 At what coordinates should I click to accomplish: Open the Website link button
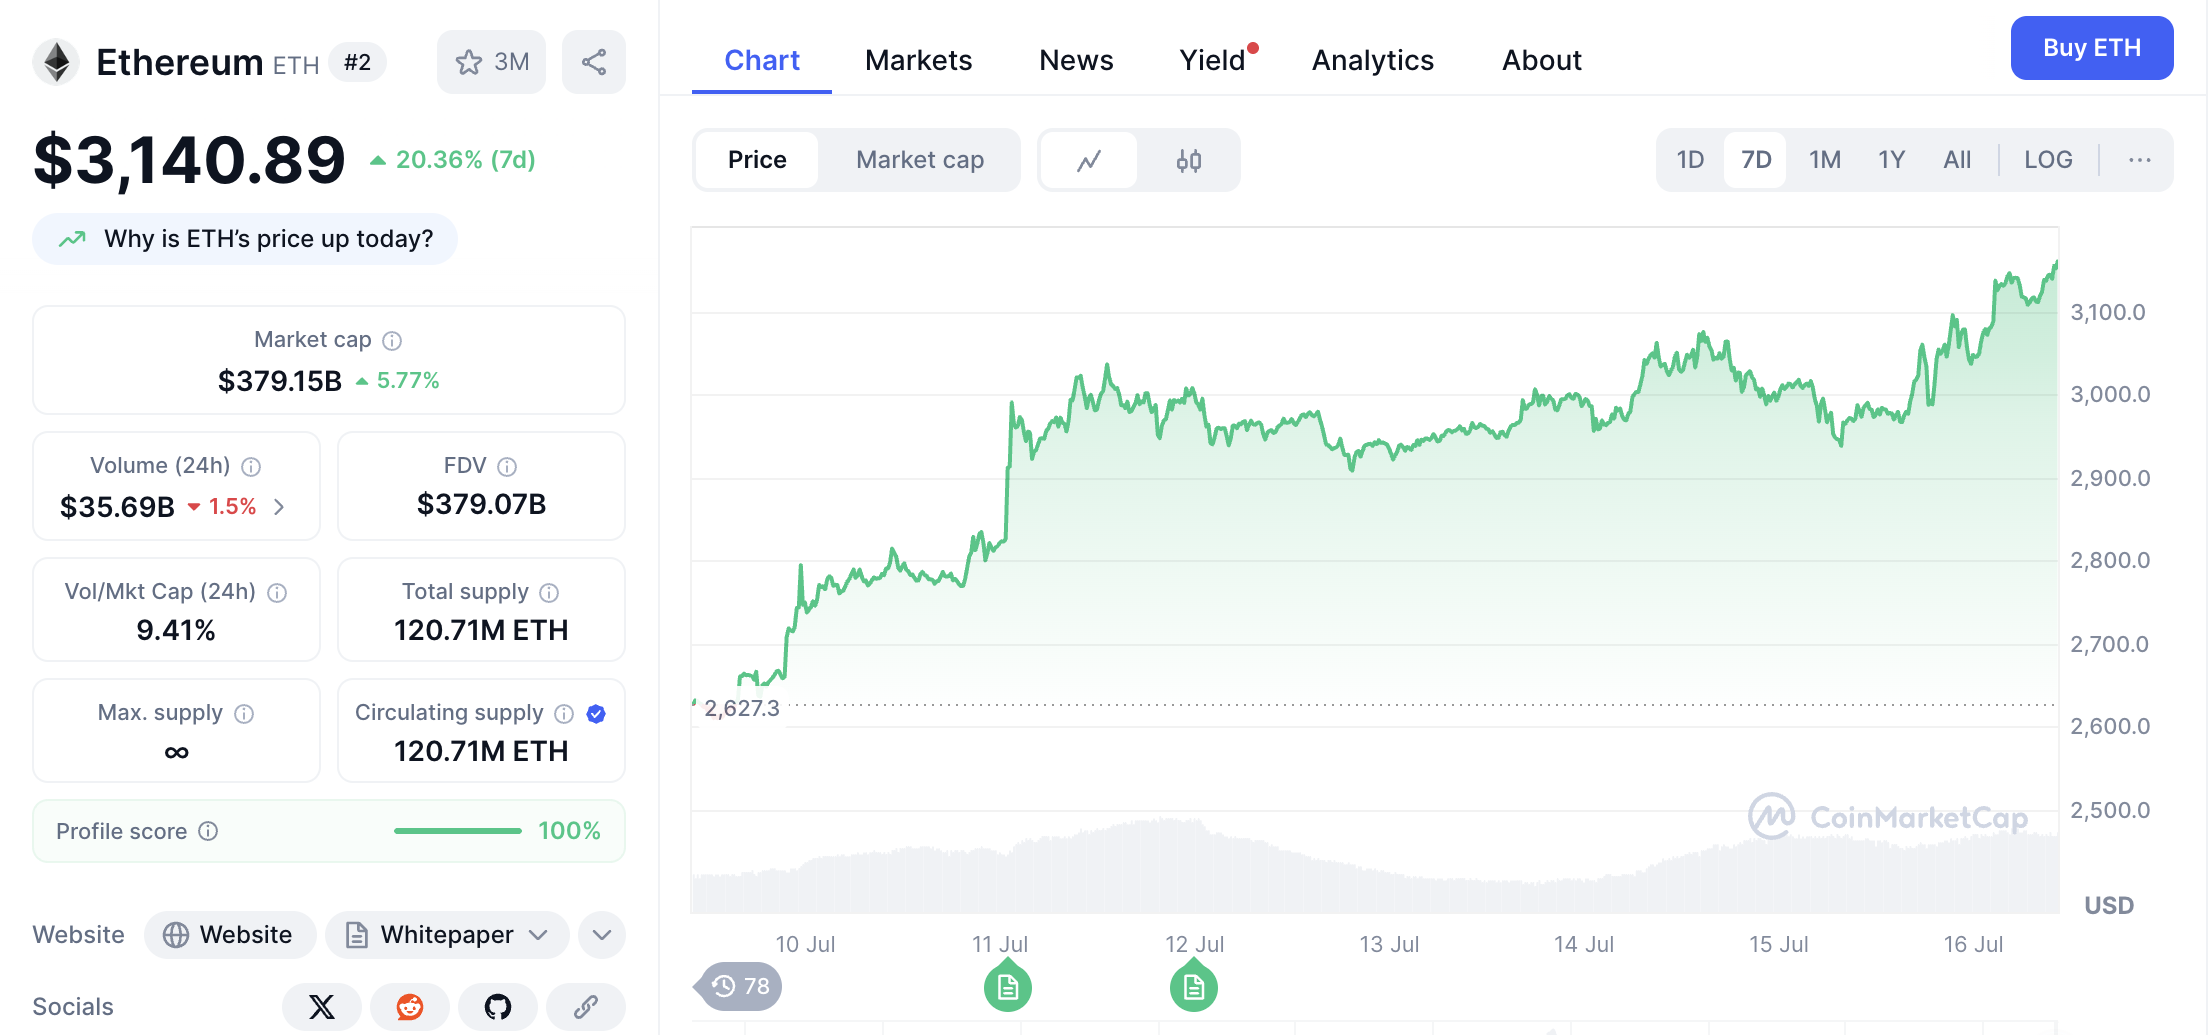click(230, 935)
